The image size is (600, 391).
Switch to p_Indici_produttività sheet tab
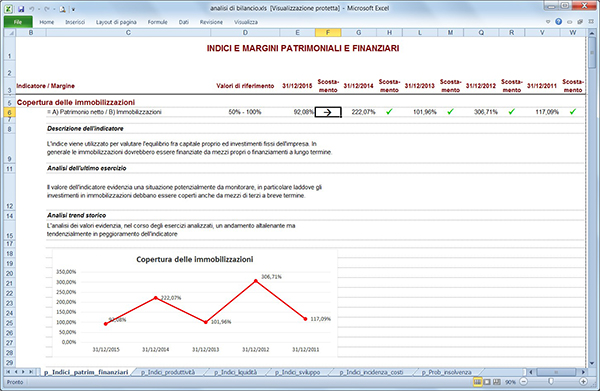(x=168, y=372)
